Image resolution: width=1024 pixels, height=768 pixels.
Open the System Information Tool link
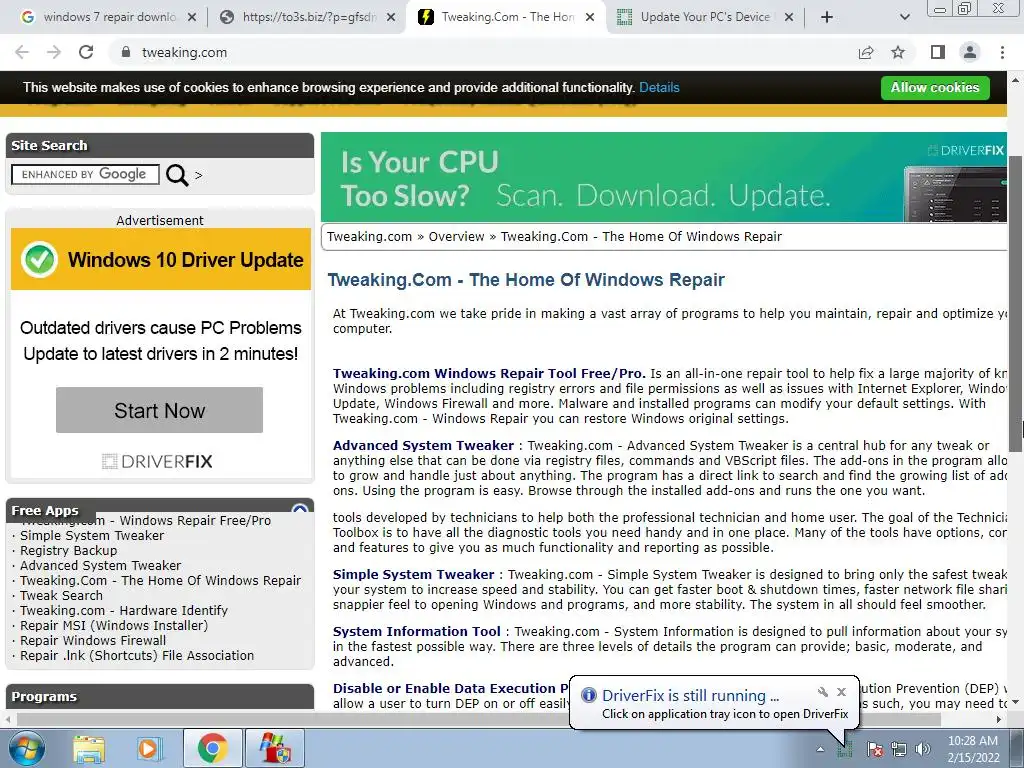click(x=417, y=632)
